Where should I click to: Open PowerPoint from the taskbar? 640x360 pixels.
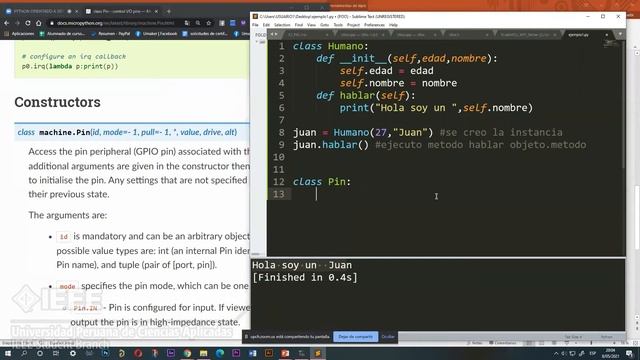point(285,353)
